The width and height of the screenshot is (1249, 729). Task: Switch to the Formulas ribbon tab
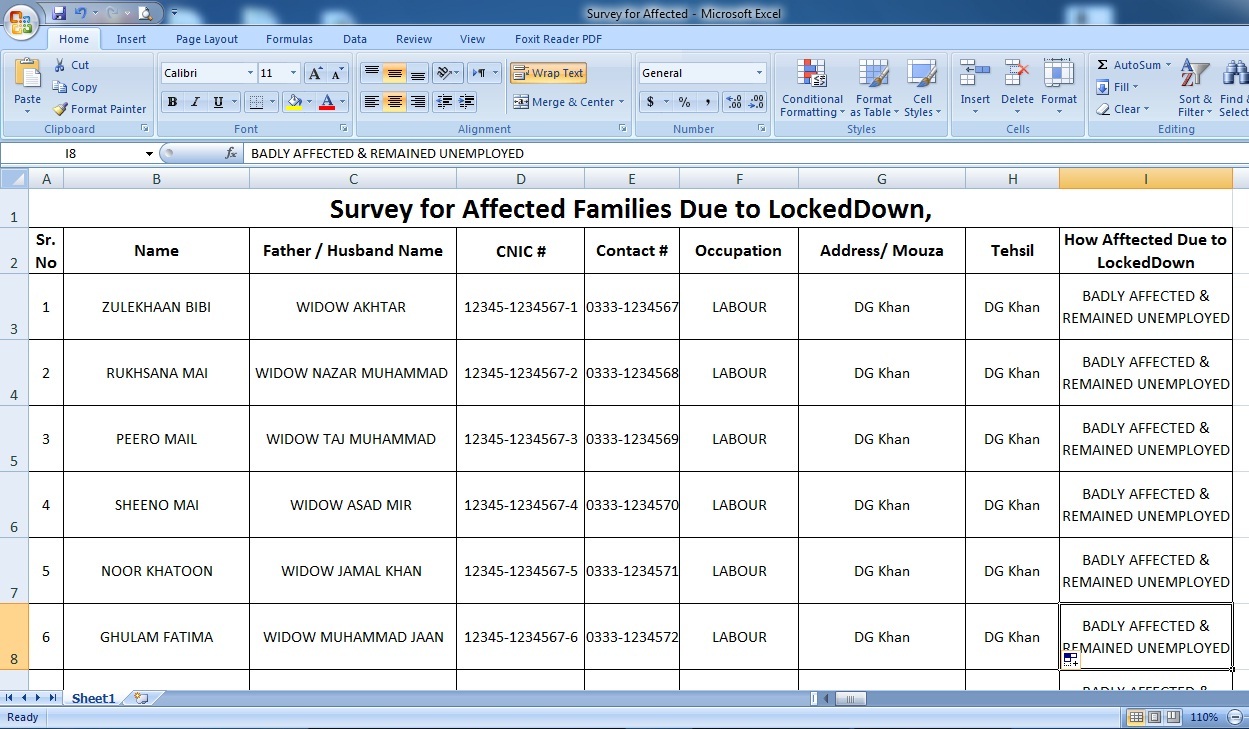click(289, 39)
